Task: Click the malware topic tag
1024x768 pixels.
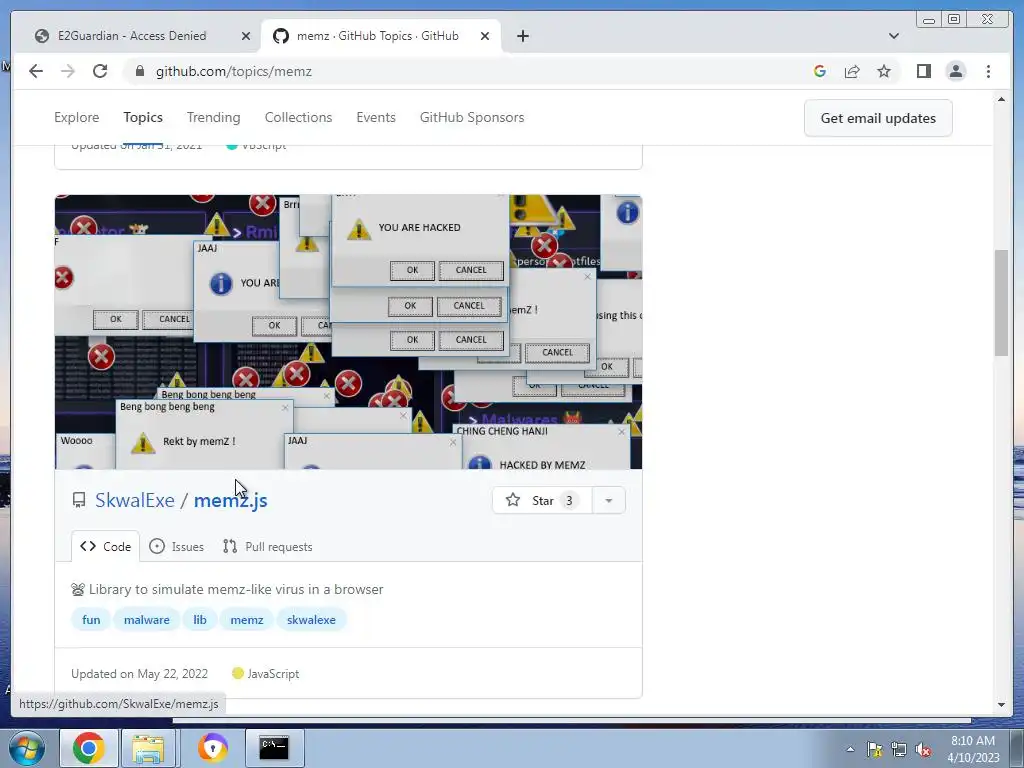Action: click(147, 620)
